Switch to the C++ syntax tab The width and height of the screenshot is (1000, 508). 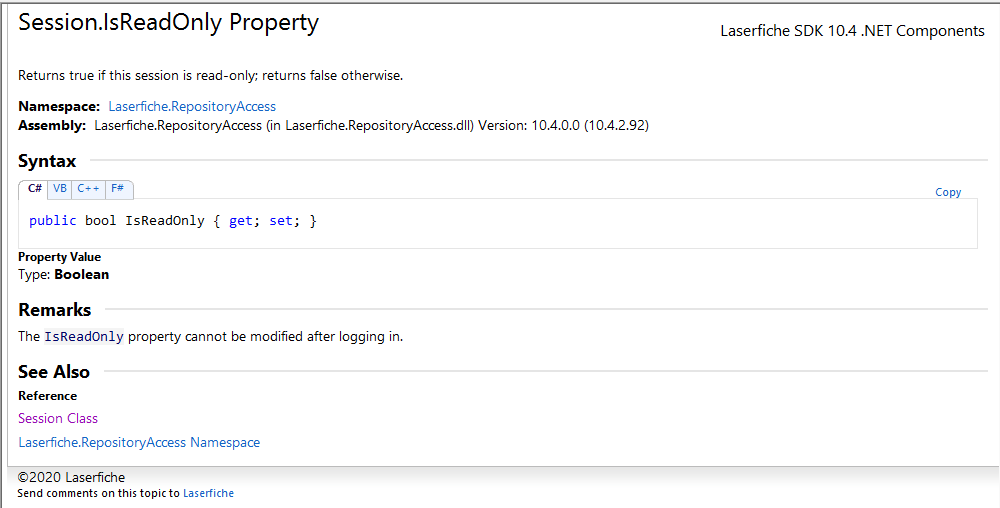88,189
